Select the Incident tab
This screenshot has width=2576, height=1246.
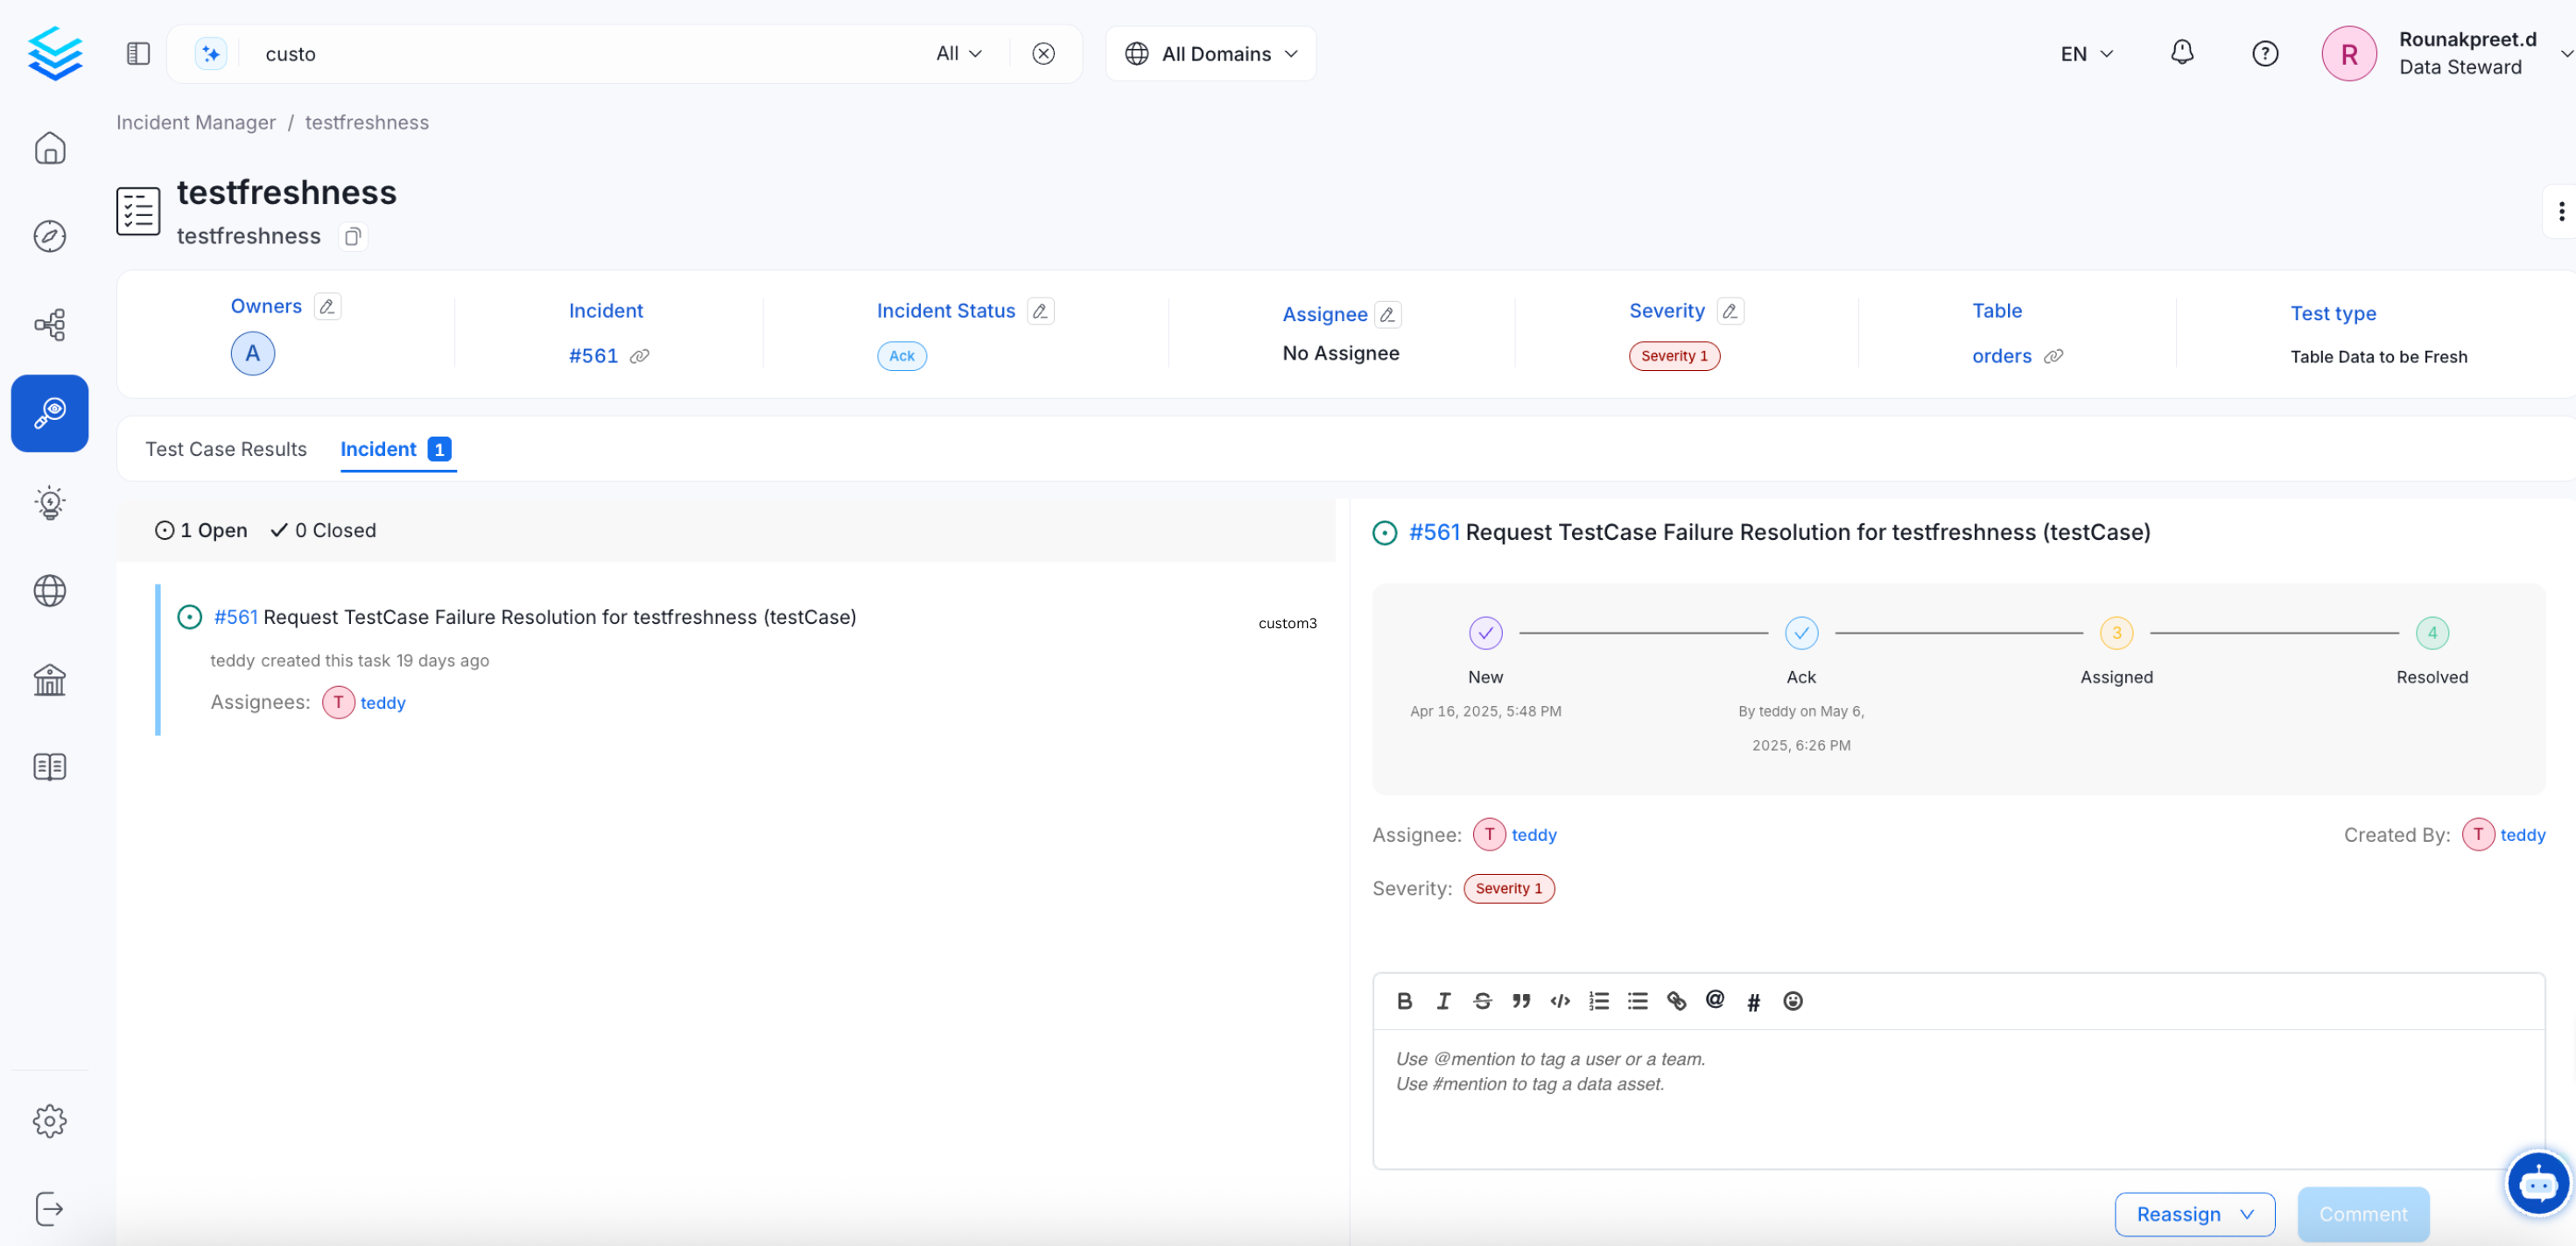click(x=378, y=449)
